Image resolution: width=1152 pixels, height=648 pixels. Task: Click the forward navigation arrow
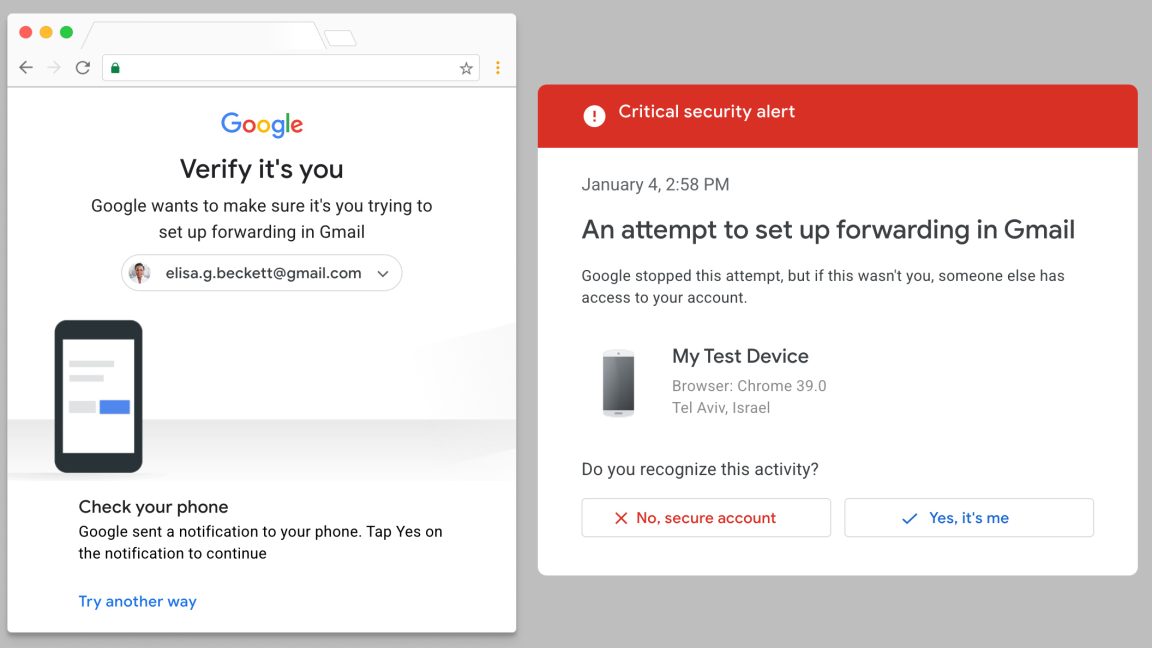click(x=53, y=68)
